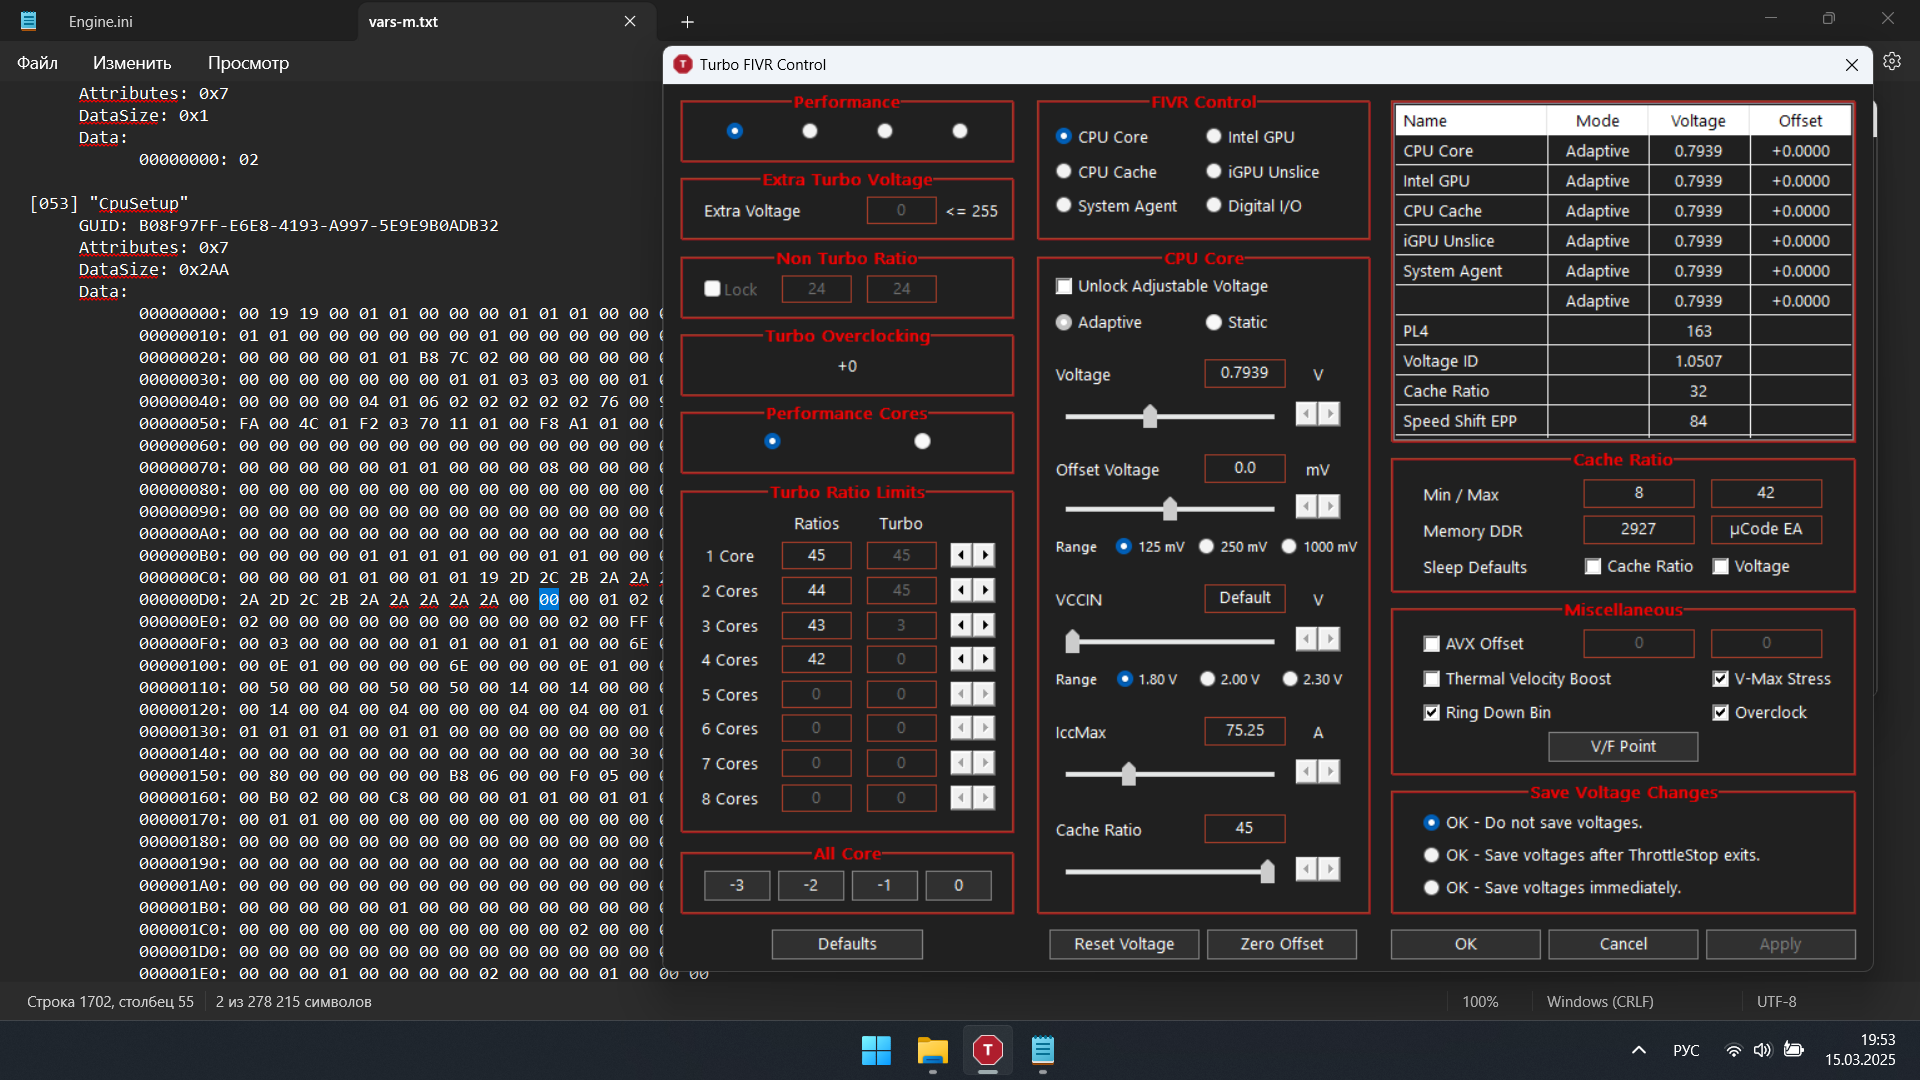Image resolution: width=1920 pixels, height=1080 pixels.
Task: Click OK button in FIVR dialog
Action: 1465,944
